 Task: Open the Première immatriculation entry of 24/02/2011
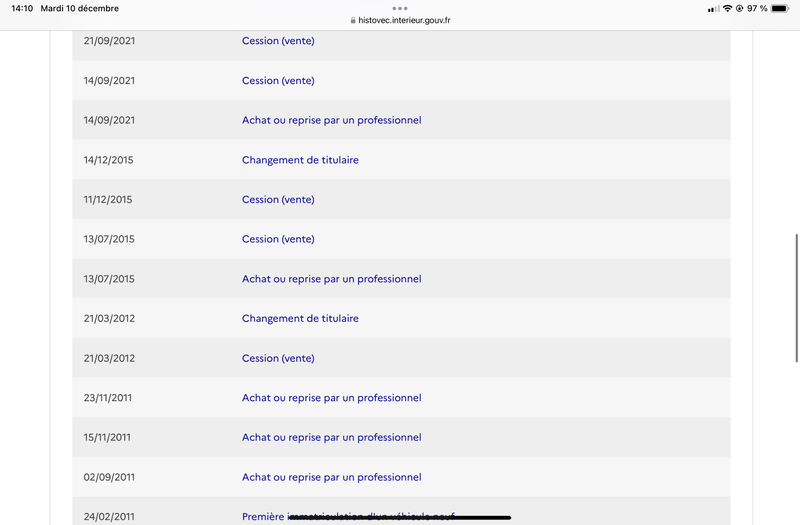point(348,516)
